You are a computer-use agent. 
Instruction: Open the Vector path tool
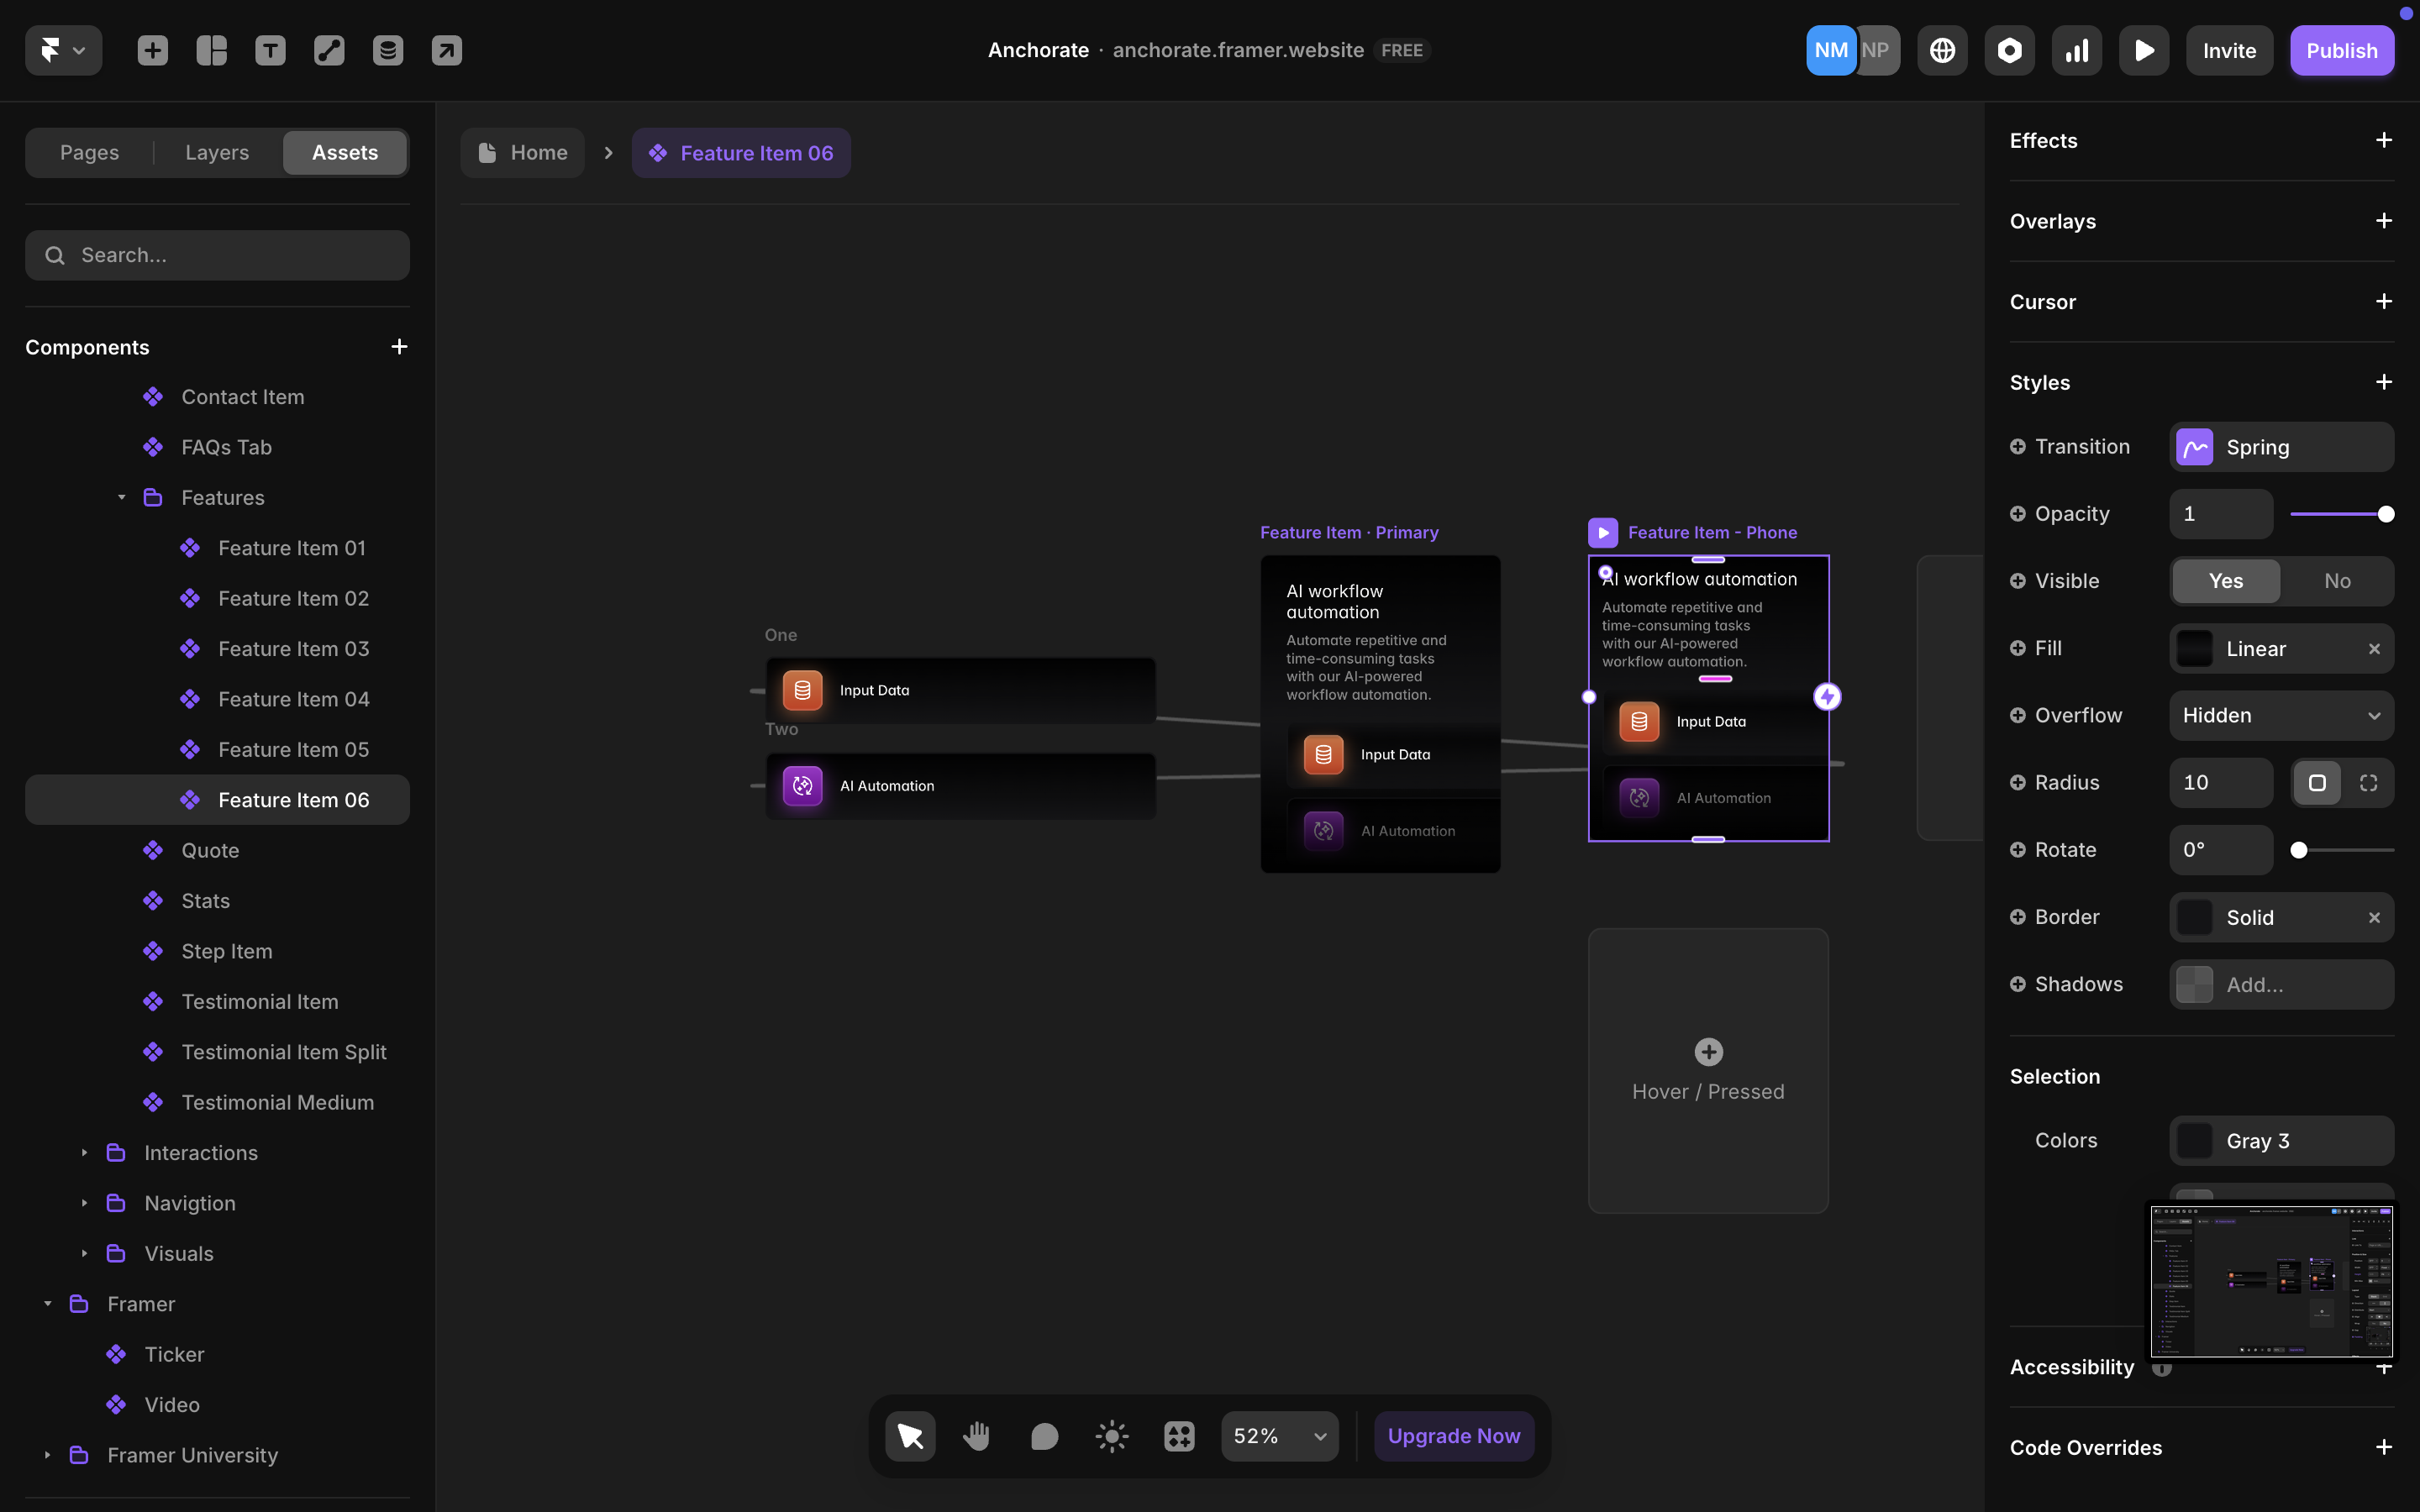[328, 50]
